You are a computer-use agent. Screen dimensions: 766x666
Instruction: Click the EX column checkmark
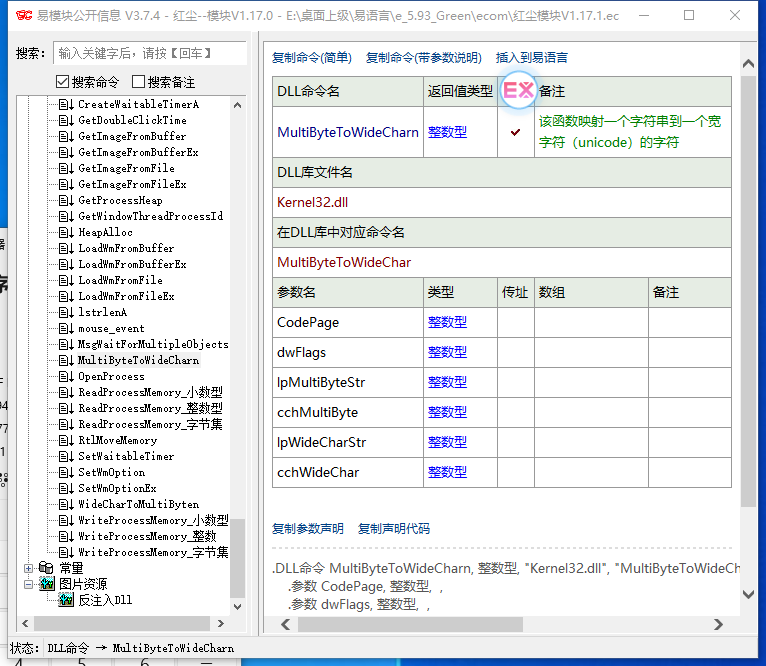coord(515,132)
